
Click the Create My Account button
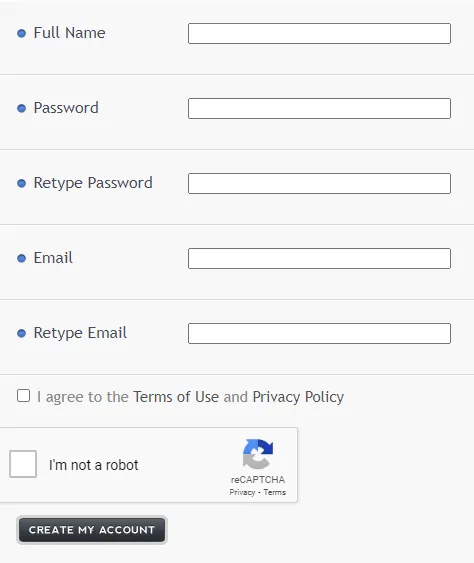pyautogui.click(x=92, y=530)
